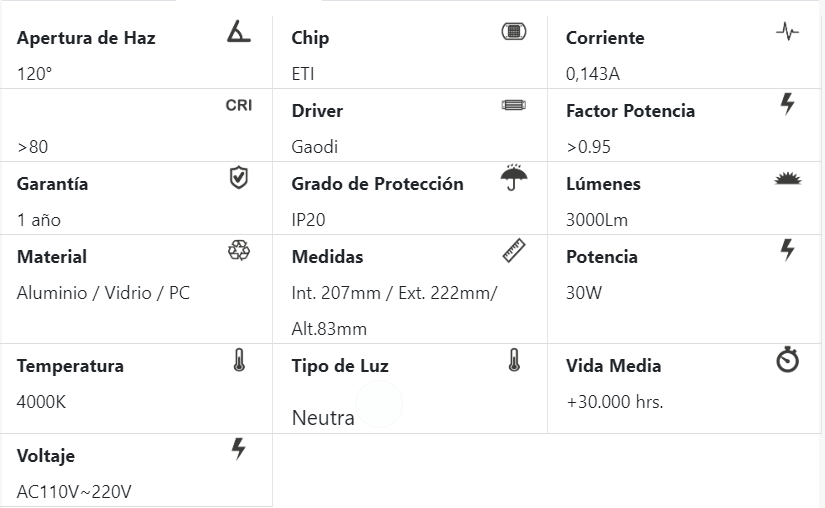Click the lightning icon beside Factor Potencia
This screenshot has height=508, width=825.
788,103
